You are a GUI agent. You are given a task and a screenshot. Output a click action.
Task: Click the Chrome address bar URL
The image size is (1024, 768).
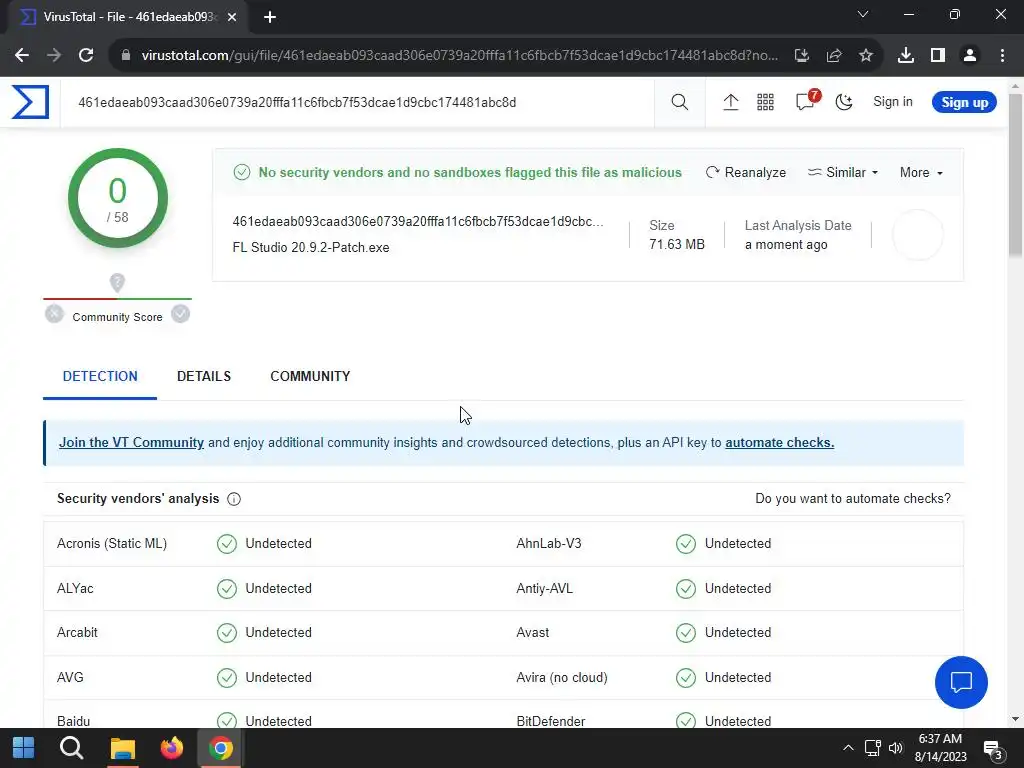[x=460, y=56]
